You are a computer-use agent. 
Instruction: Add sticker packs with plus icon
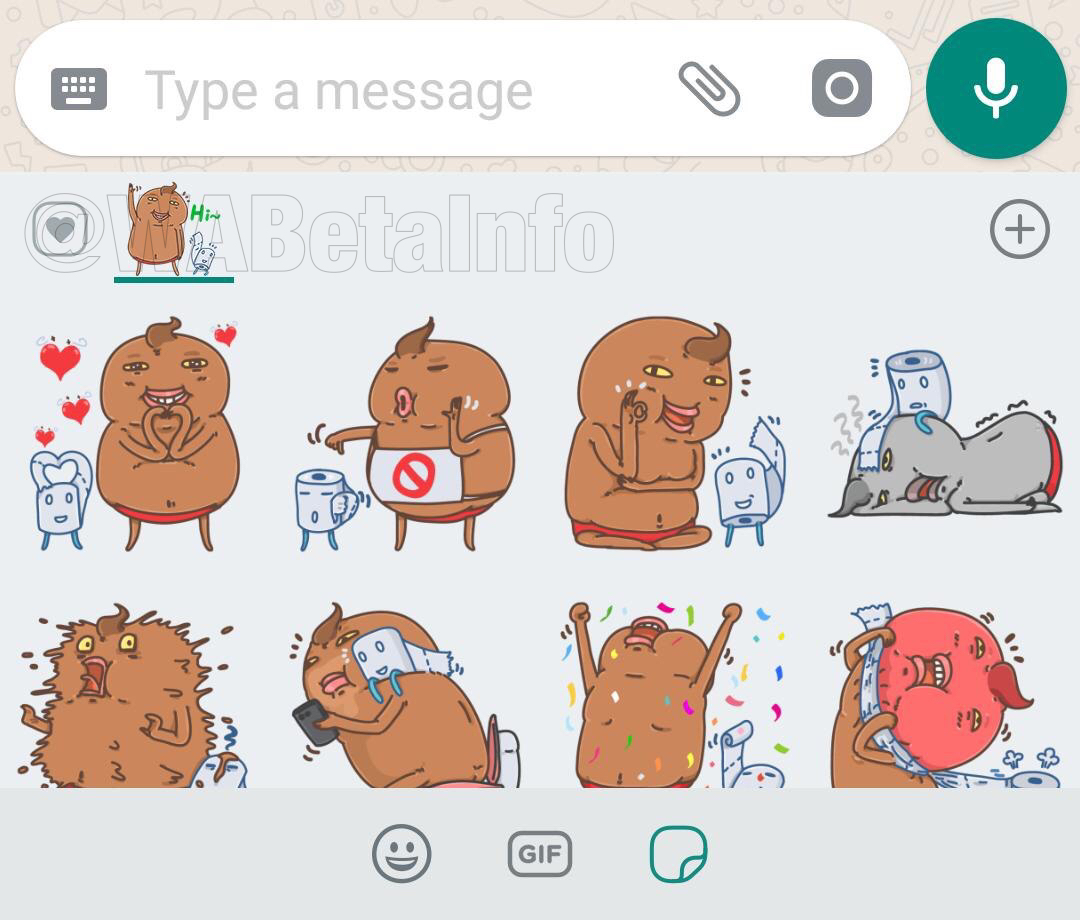[1019, 229]
